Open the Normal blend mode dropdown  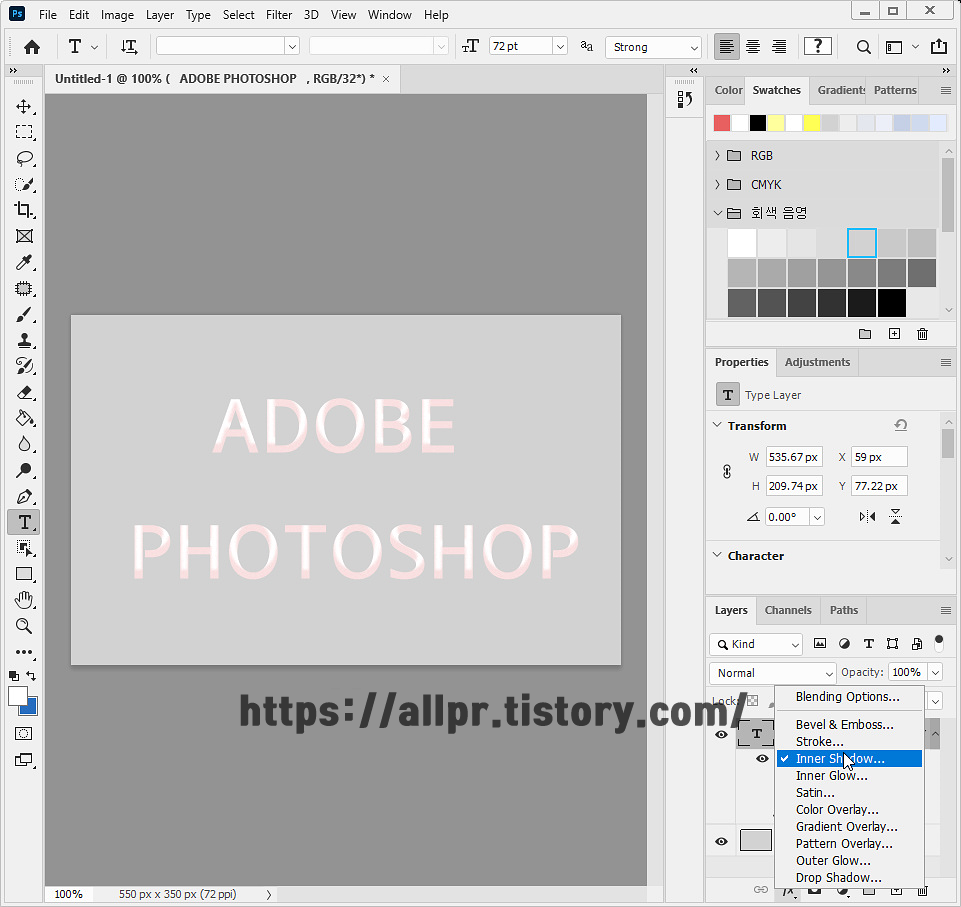pyautogui.click(x=773, y=673)
